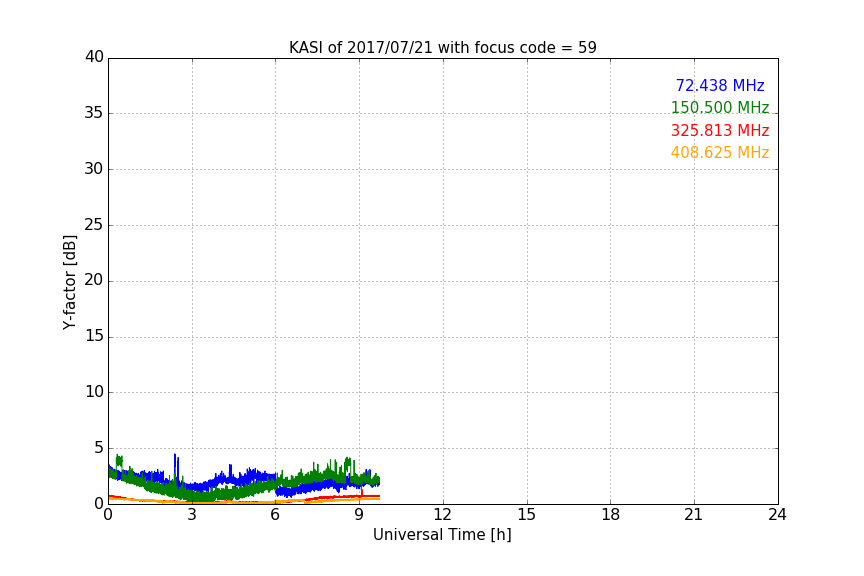The width and height of the screenshot is (864, 576).
Task: Click the x-axis tick label 6
Action: point(275,515)
